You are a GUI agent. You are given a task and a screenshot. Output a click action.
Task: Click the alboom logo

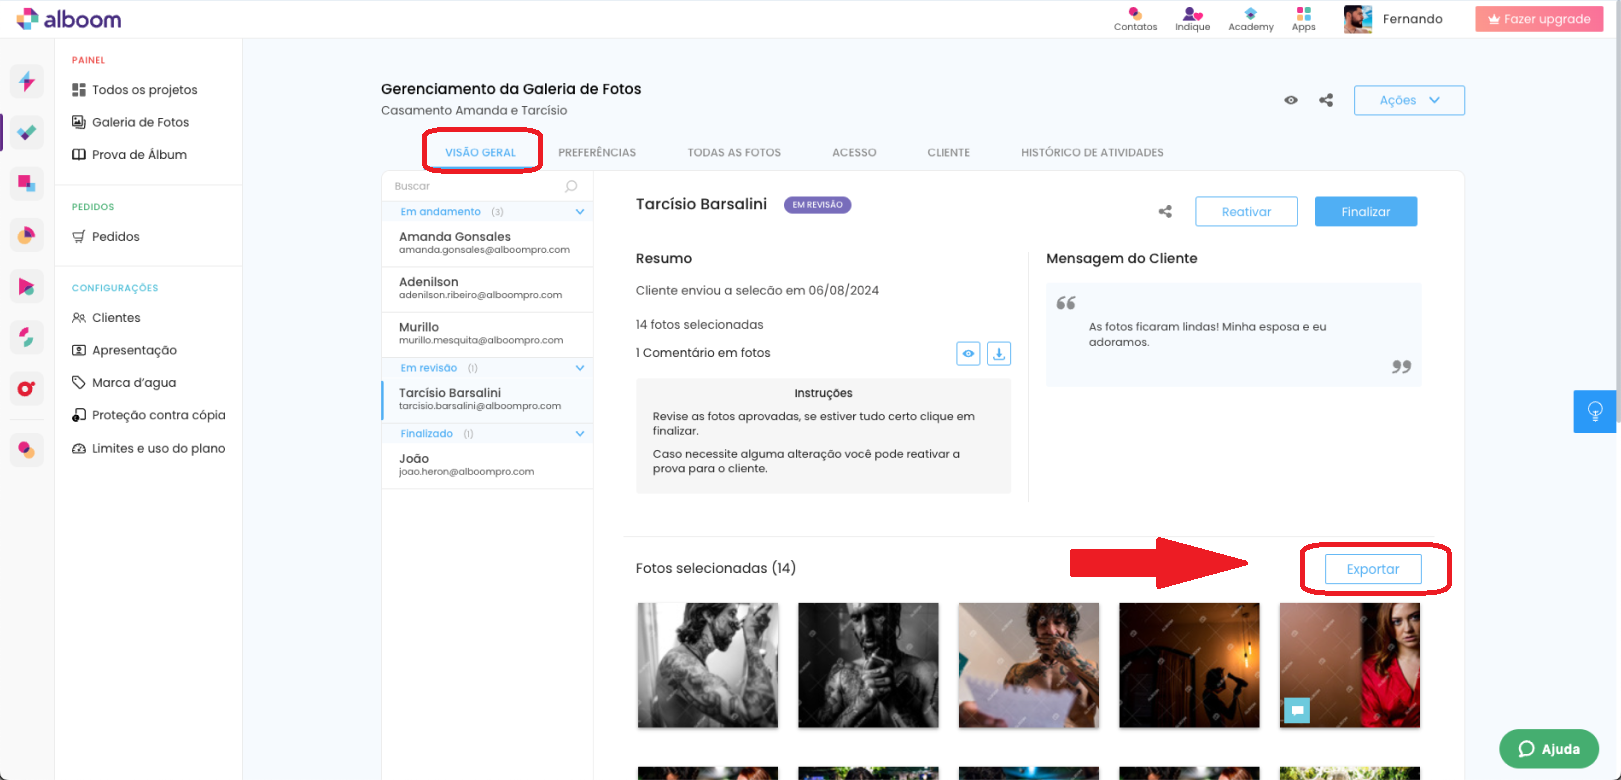pyautogui.click(x=69, y=19)
